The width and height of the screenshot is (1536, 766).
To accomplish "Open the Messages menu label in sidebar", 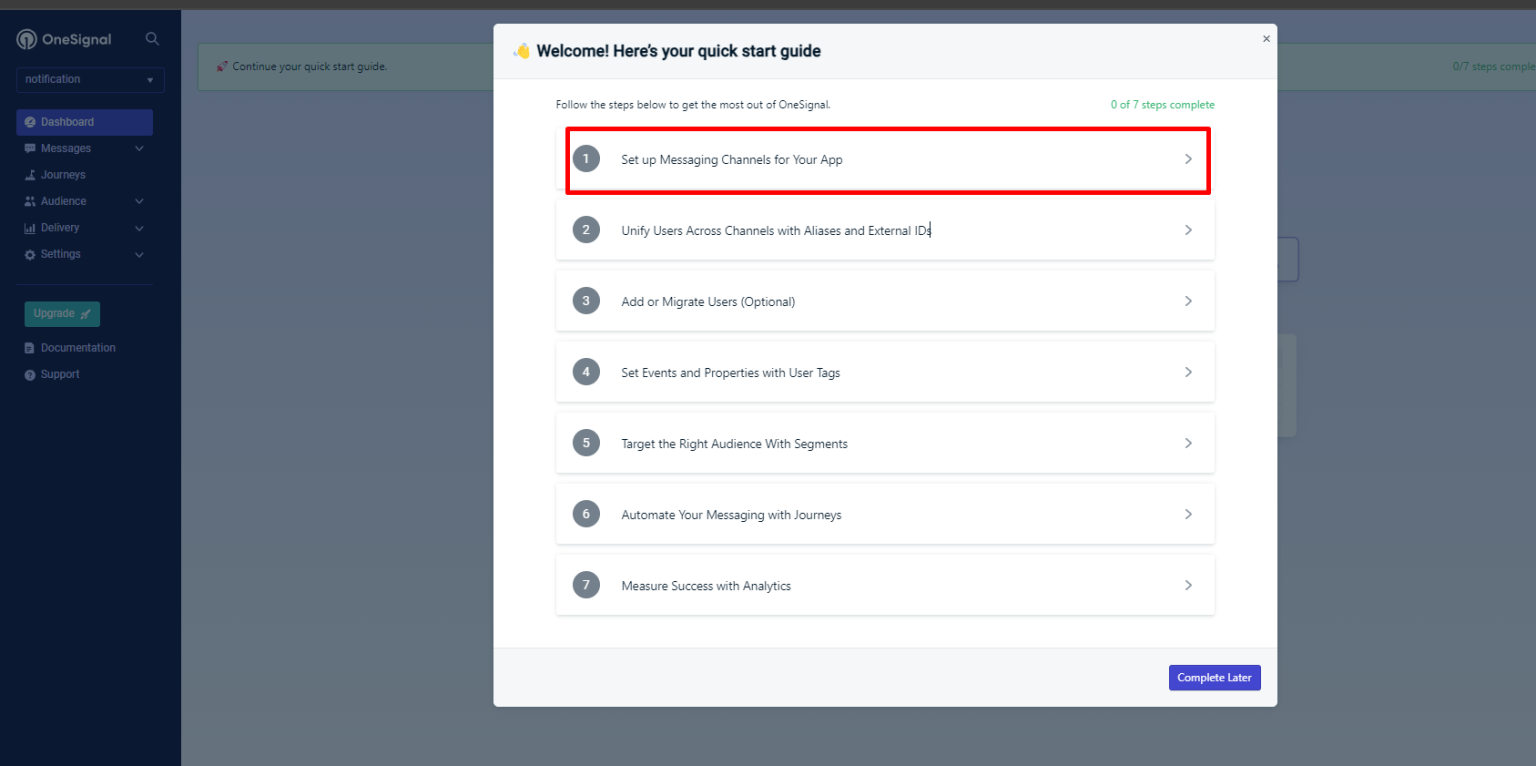I will [x=66, y=148].
